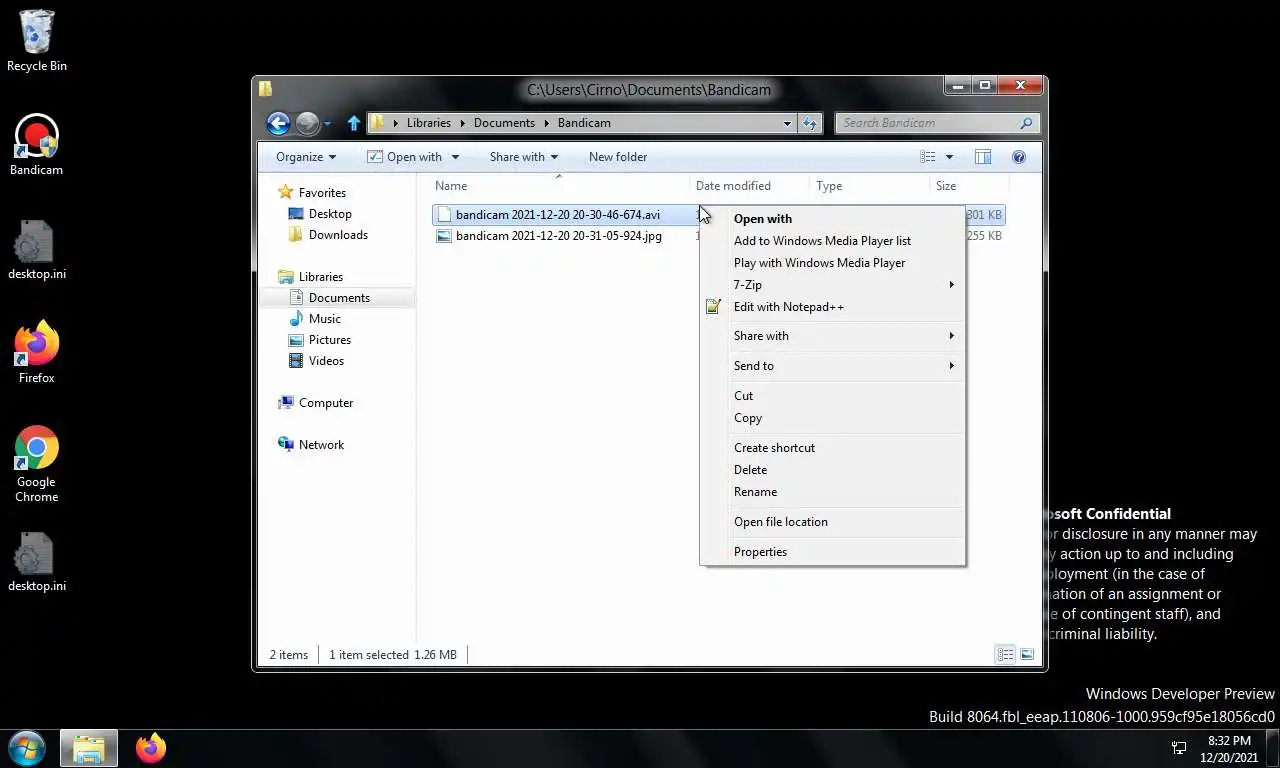
Task: Show the preview pane
Action: coord(983,157)
